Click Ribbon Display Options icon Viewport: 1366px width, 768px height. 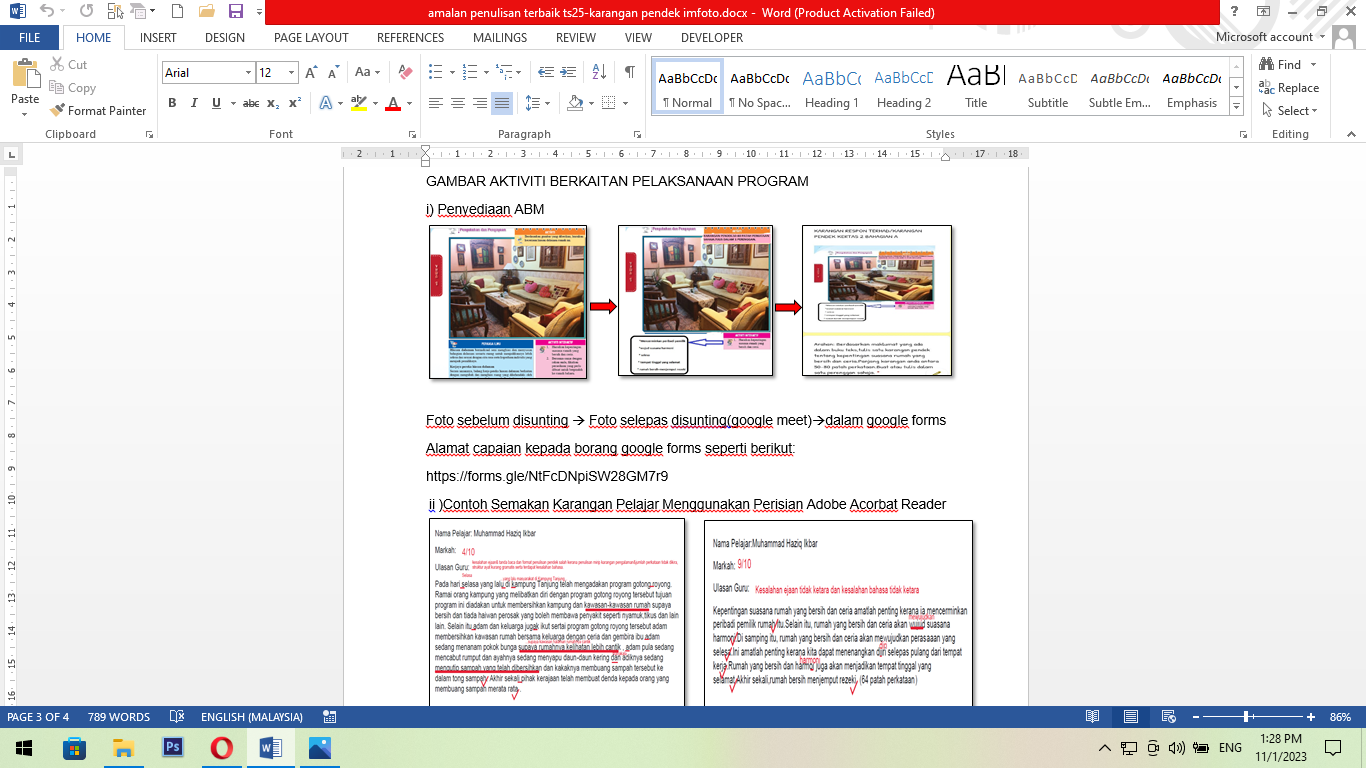pos(1264,12)
